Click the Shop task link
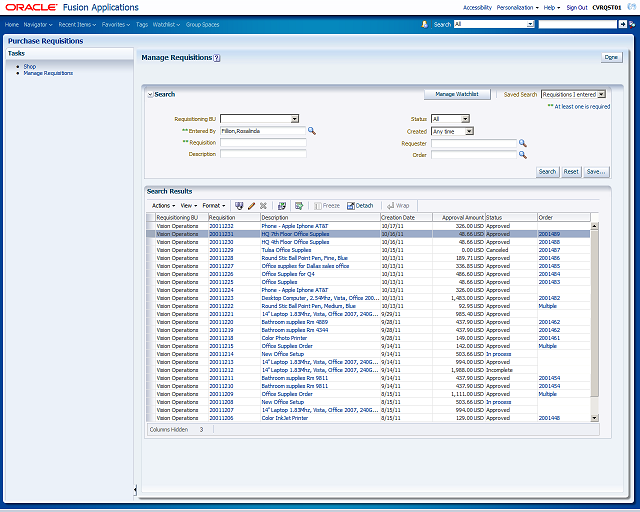 pos(30,66)
